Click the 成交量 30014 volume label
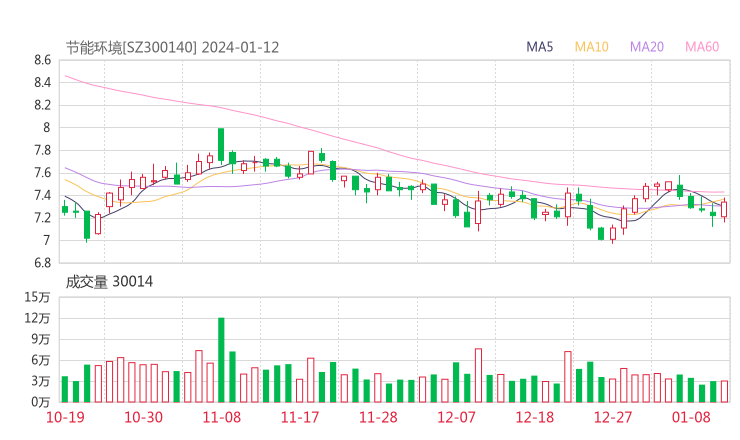 [x=109, y=282]
